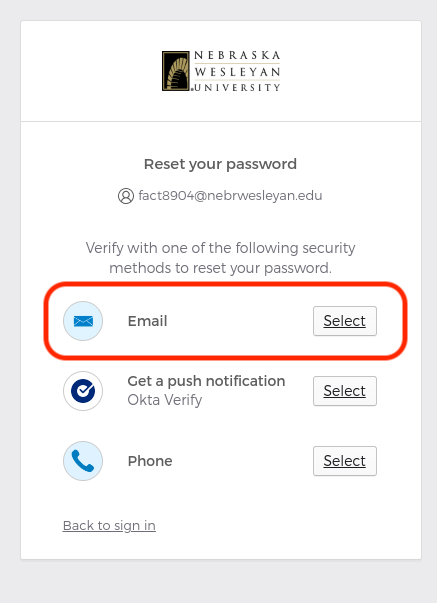This screenshot has height=603, width=437.
Task: Choose Select button for push notification
Action: (345, 391)
